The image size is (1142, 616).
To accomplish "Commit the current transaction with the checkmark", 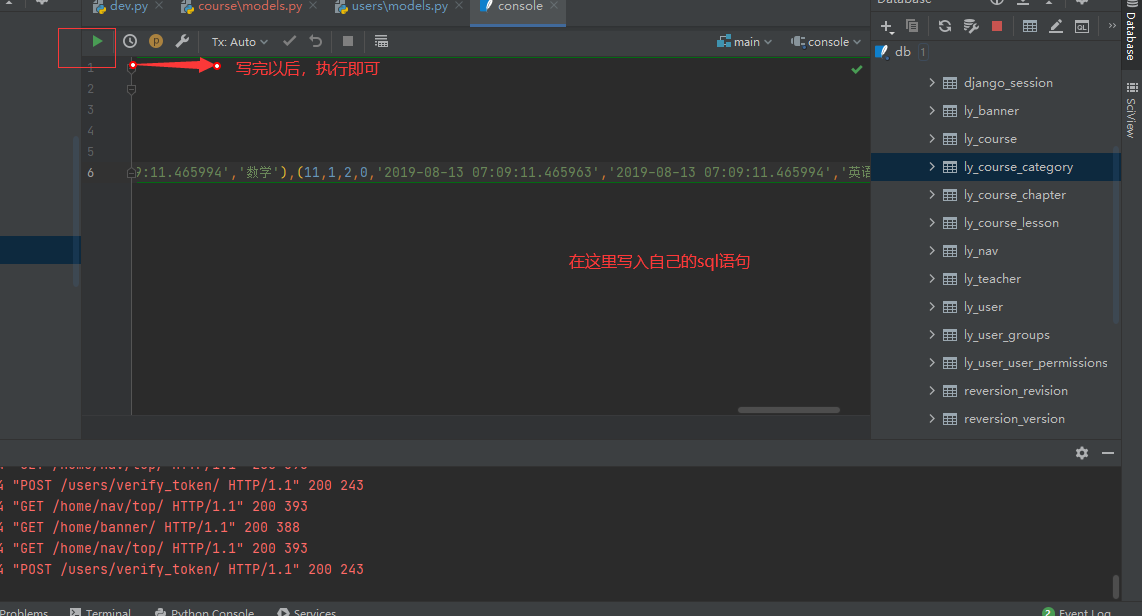I will tap(289, 41).
